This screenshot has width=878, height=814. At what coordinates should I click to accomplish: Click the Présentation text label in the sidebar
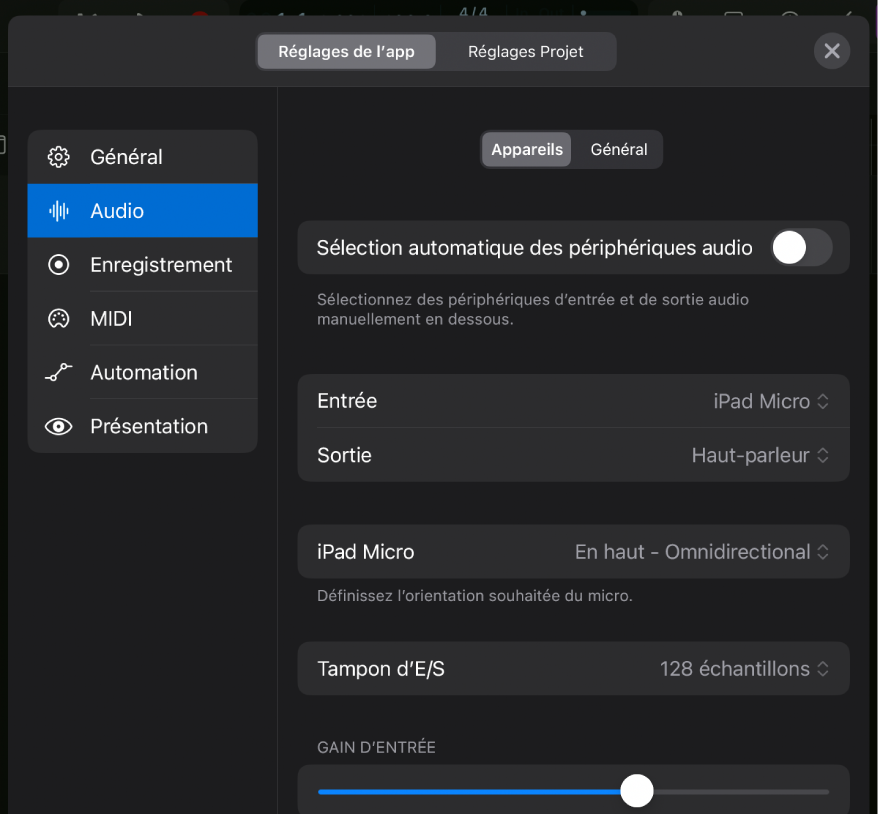click(149, 427)
